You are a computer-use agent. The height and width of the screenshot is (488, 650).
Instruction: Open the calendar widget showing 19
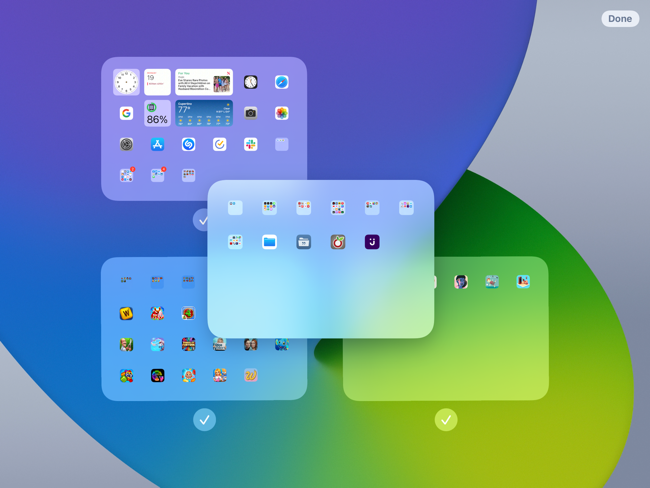[157, 82]
